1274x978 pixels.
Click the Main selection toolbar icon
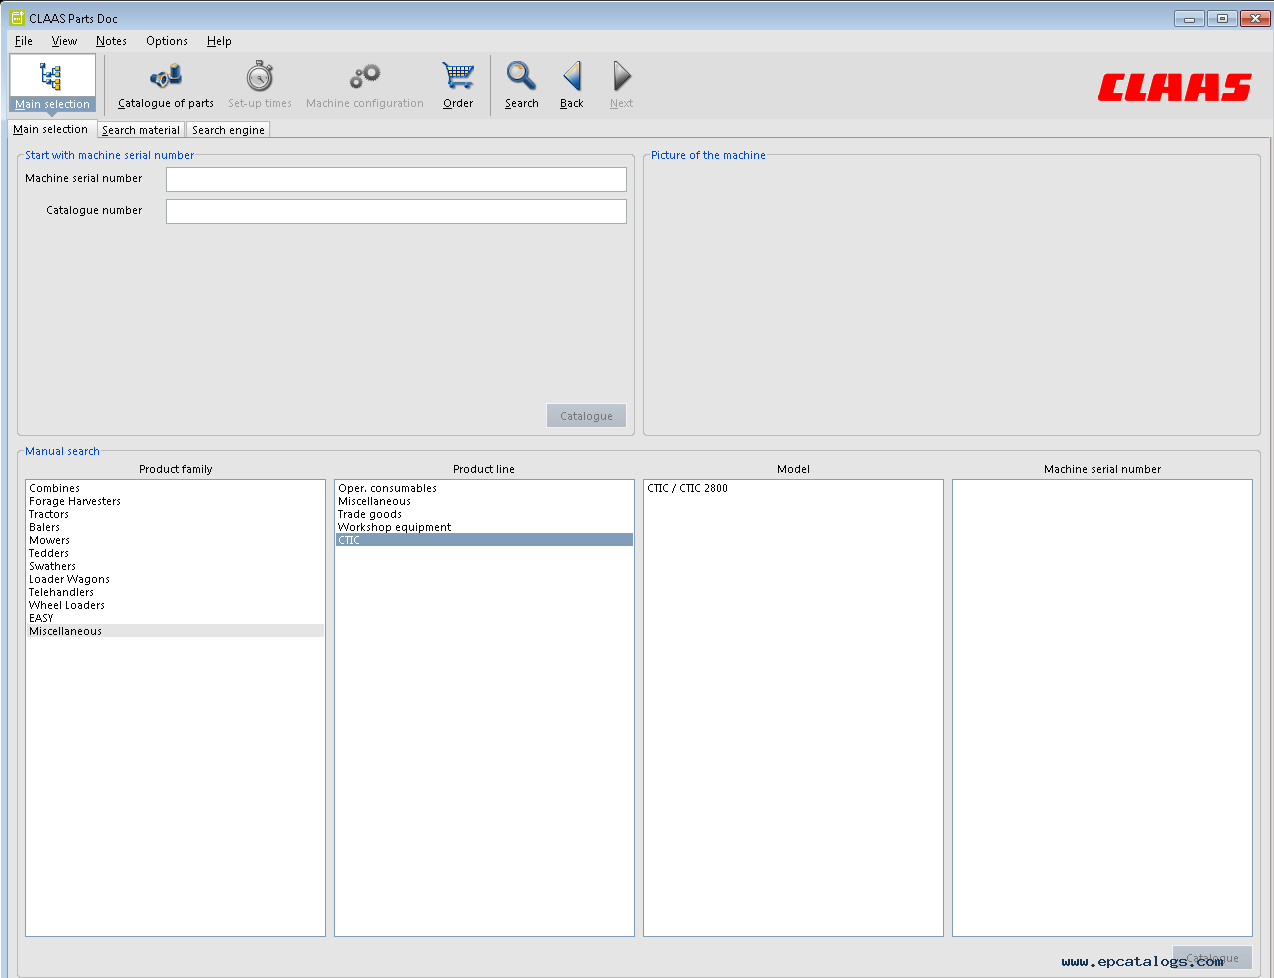52,83
